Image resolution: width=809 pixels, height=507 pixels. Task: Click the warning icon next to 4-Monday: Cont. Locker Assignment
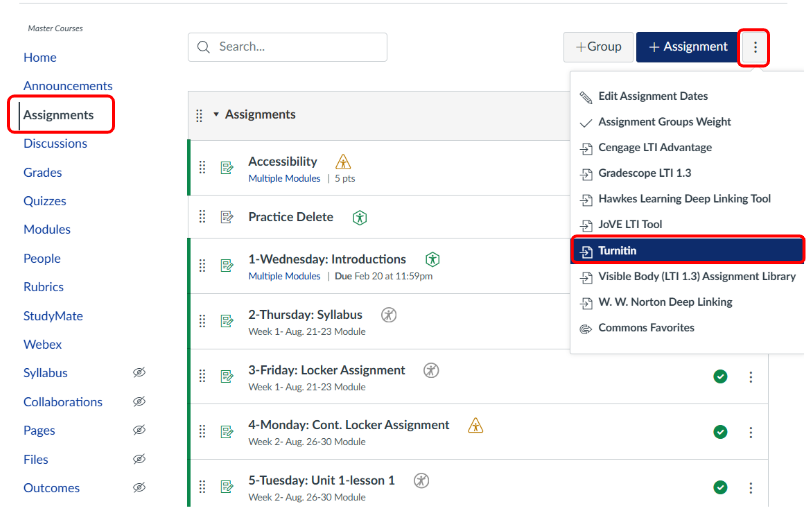[475, 425]
